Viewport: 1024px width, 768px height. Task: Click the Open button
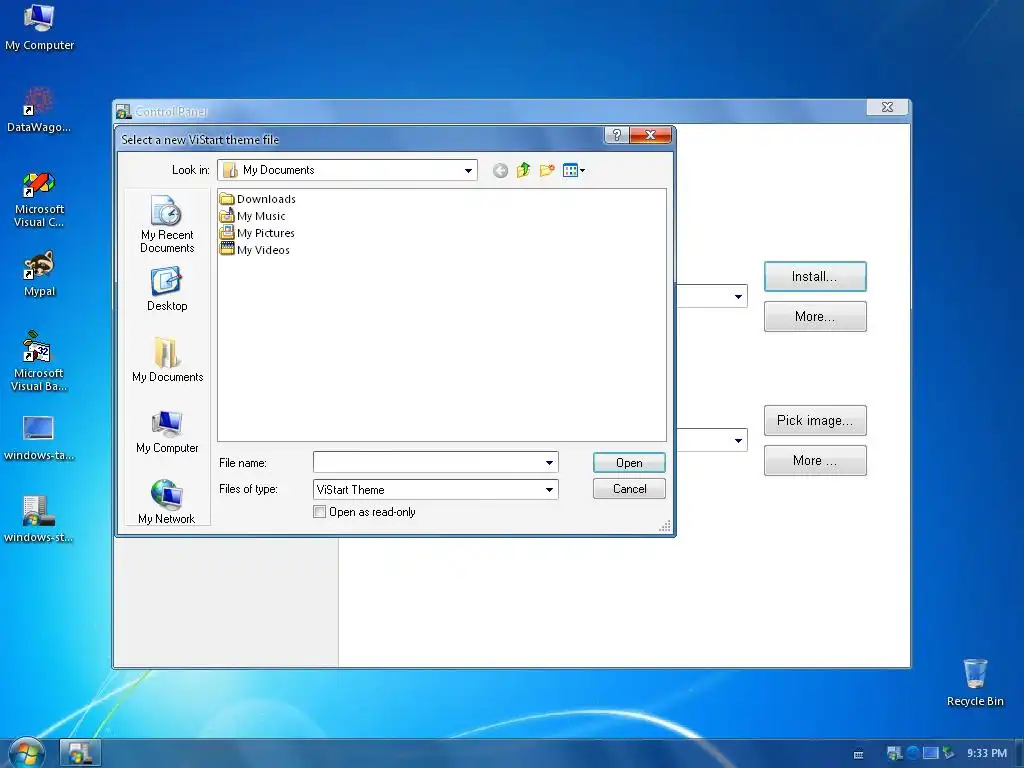point(629,462)
